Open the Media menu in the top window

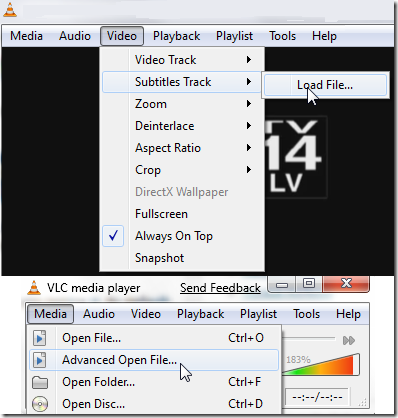(26, 36)
